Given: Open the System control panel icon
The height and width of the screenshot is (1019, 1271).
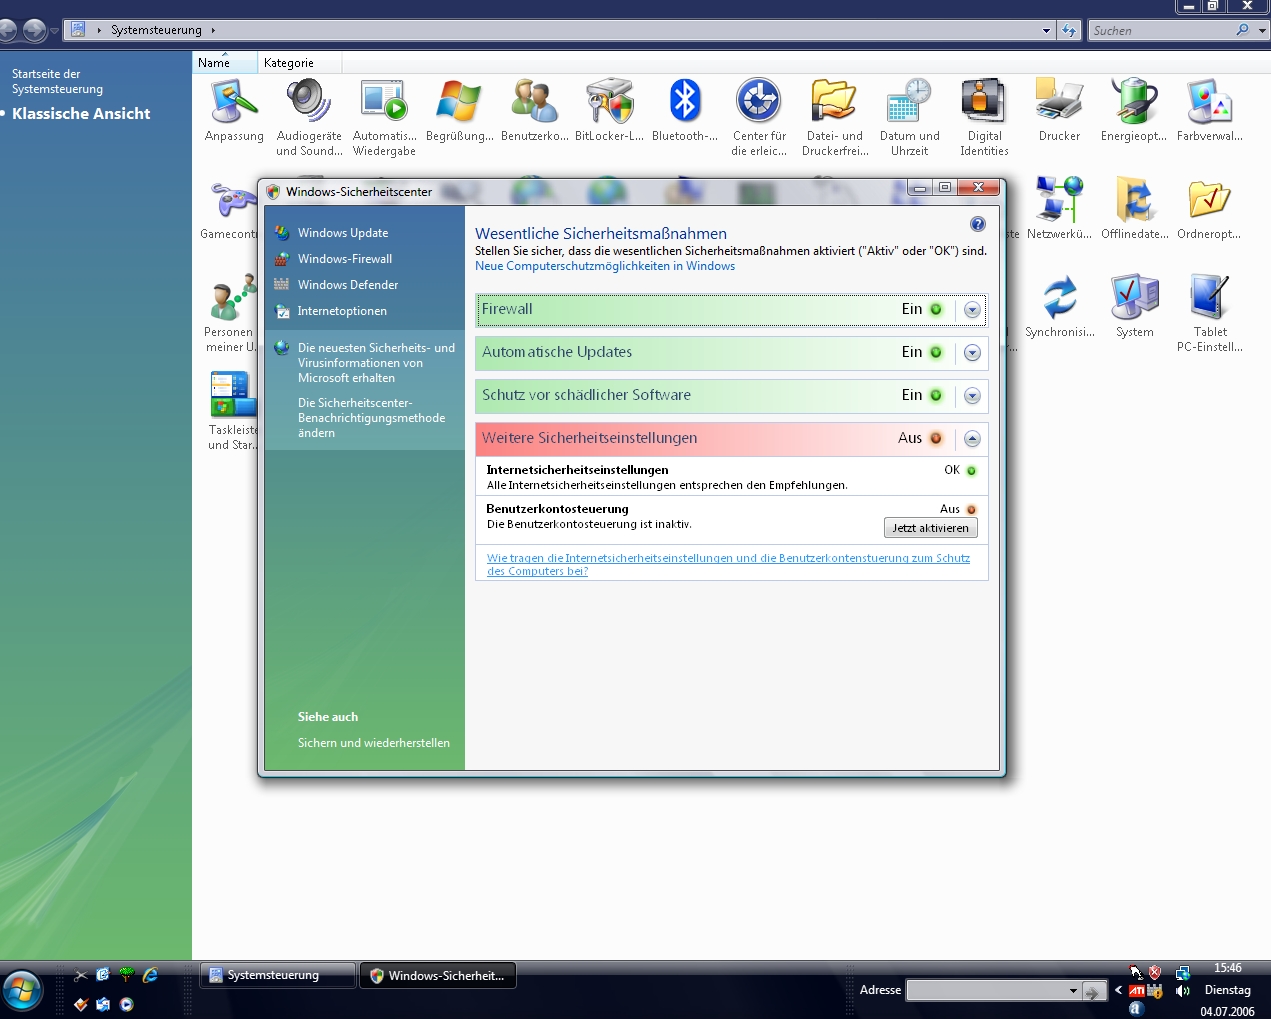Looking at the screenshot, I should tap(1134, 306).
